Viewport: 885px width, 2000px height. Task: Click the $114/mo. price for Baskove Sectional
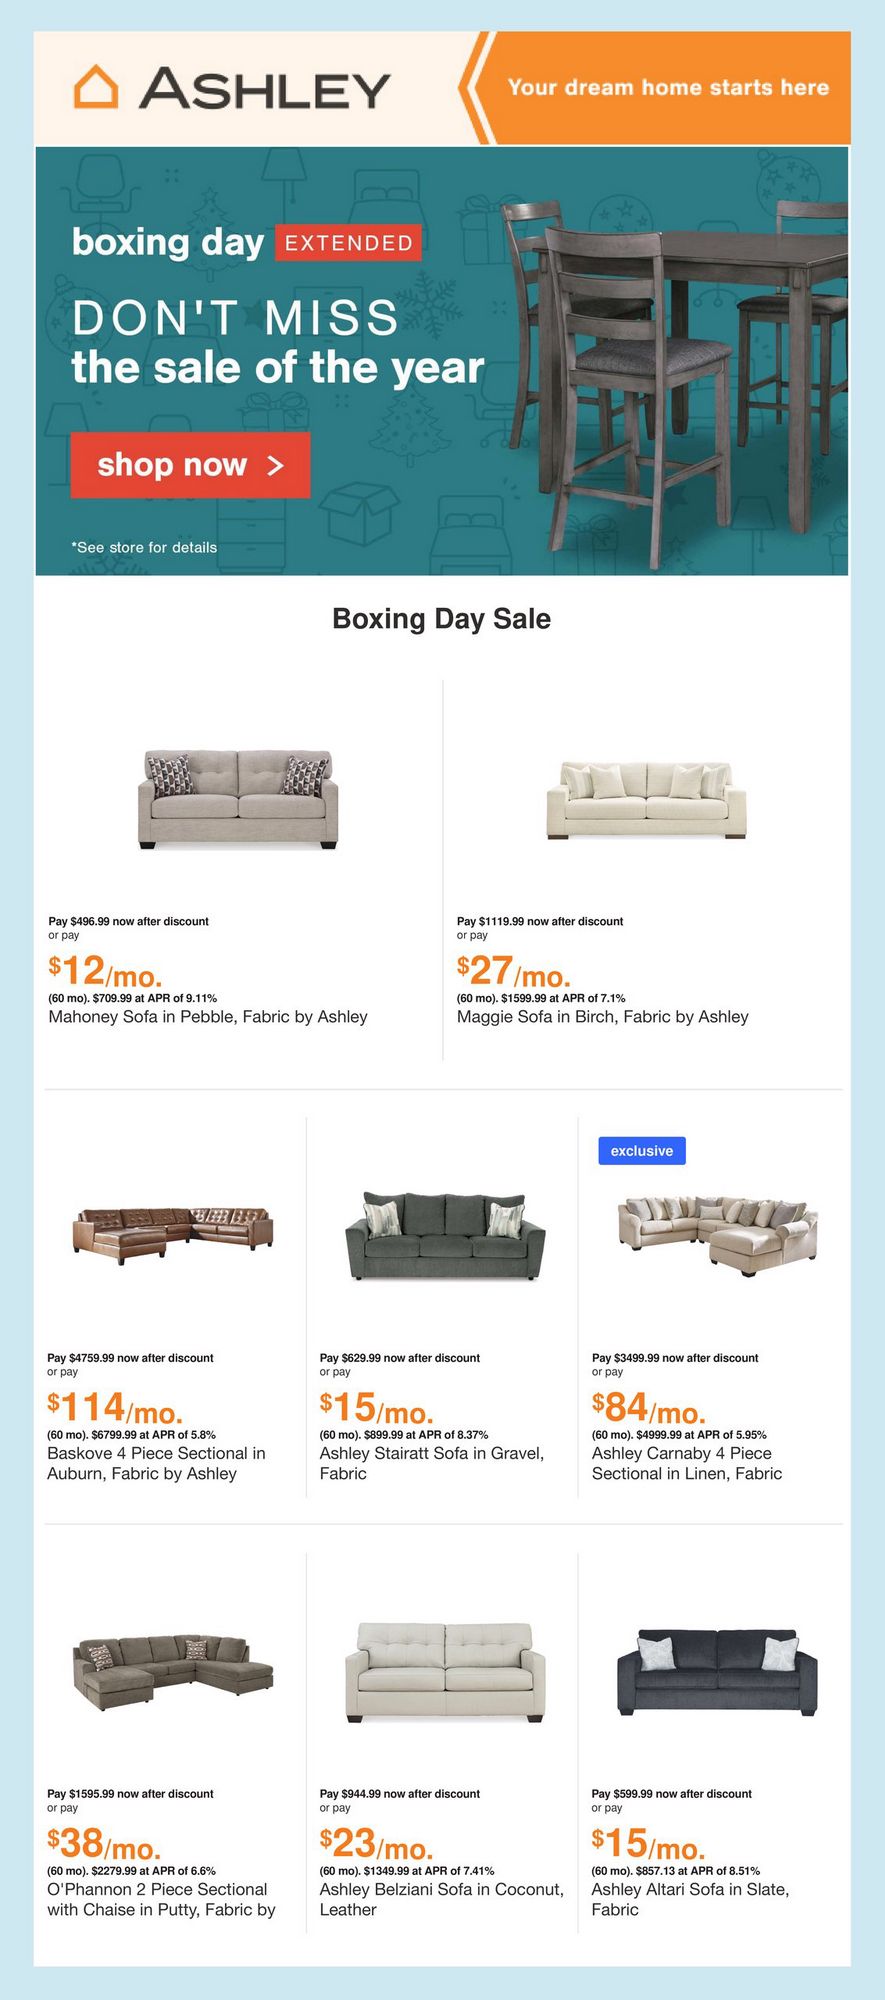115,1408
